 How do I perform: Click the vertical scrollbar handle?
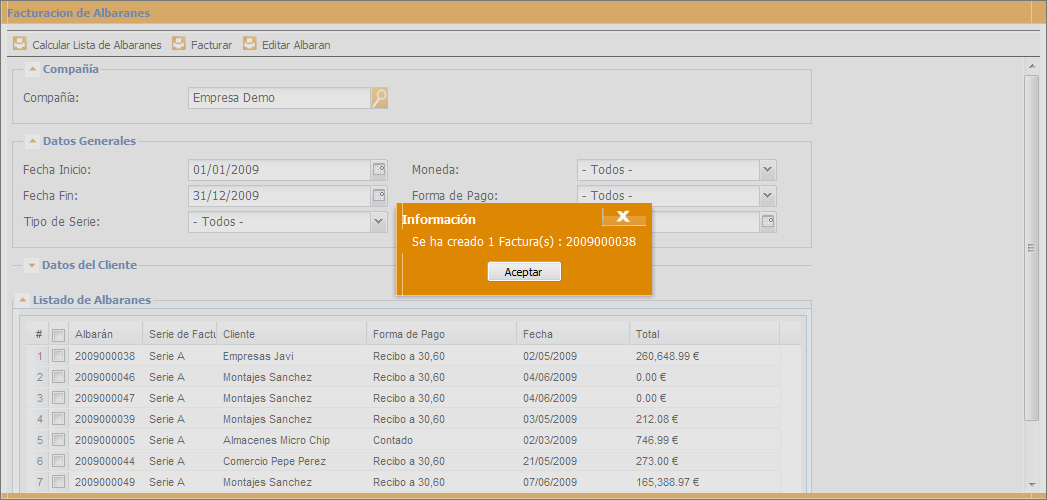[1031, 247]
